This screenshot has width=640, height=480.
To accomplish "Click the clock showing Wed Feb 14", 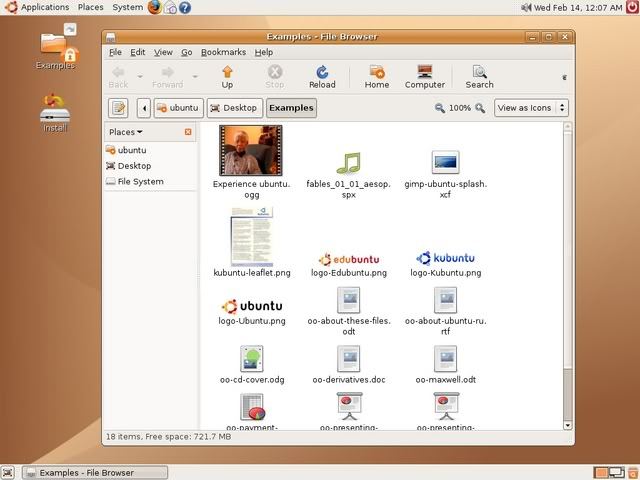I will (578, 7).
